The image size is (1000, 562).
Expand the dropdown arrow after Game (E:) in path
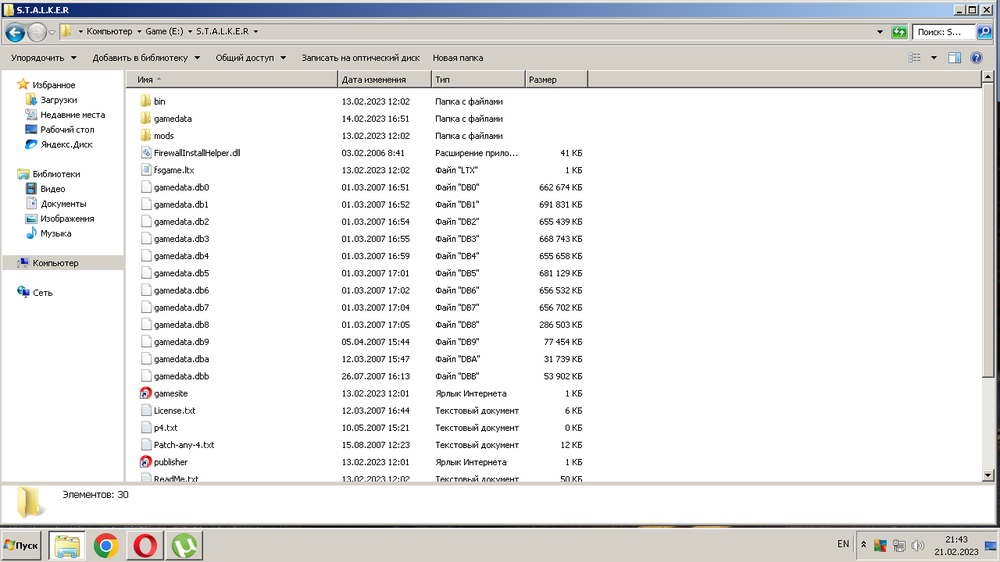[x=190, y=31]
